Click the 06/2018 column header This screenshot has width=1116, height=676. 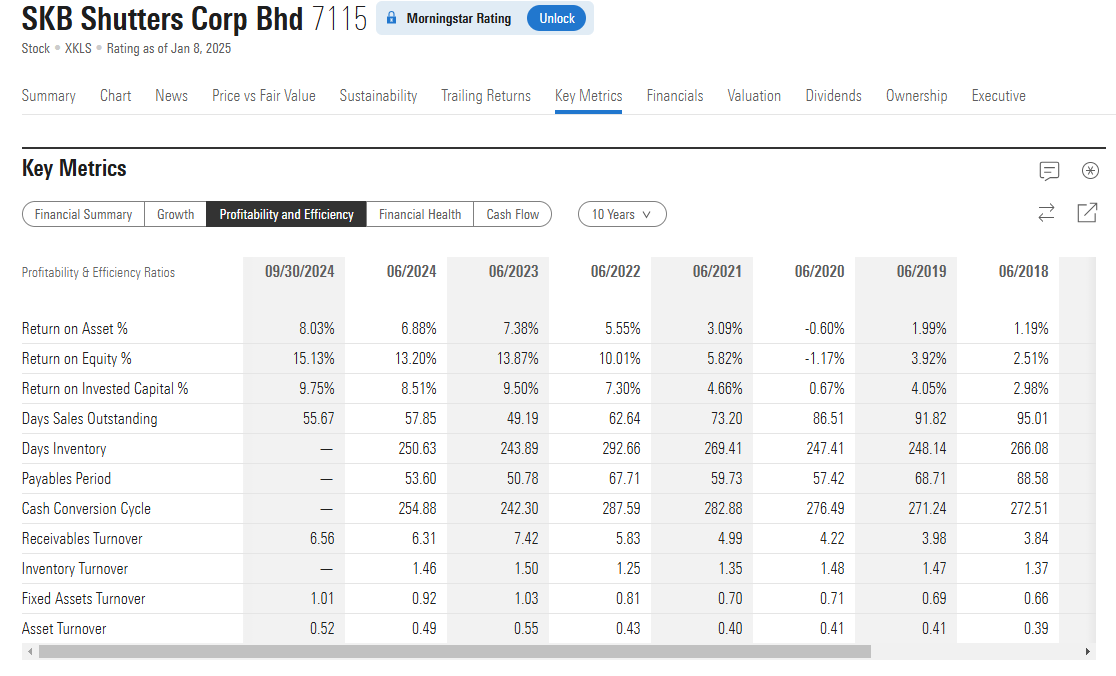point(1023,272)
